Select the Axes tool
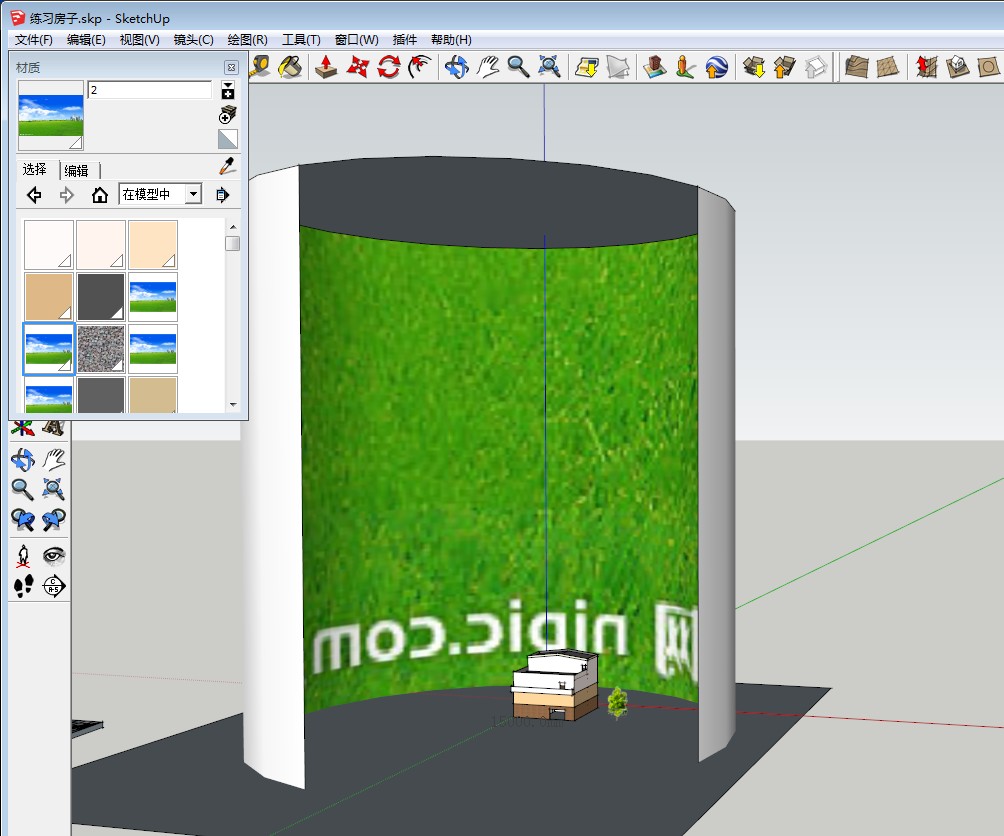 click(x=23, y=428)
